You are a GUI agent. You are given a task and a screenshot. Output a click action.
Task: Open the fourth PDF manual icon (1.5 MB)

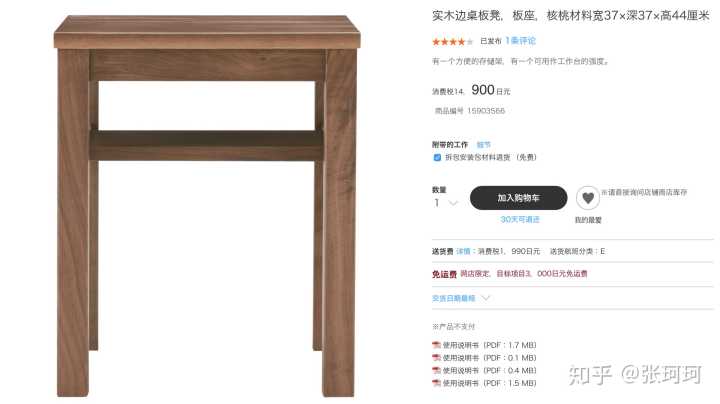tap(436, 383)
